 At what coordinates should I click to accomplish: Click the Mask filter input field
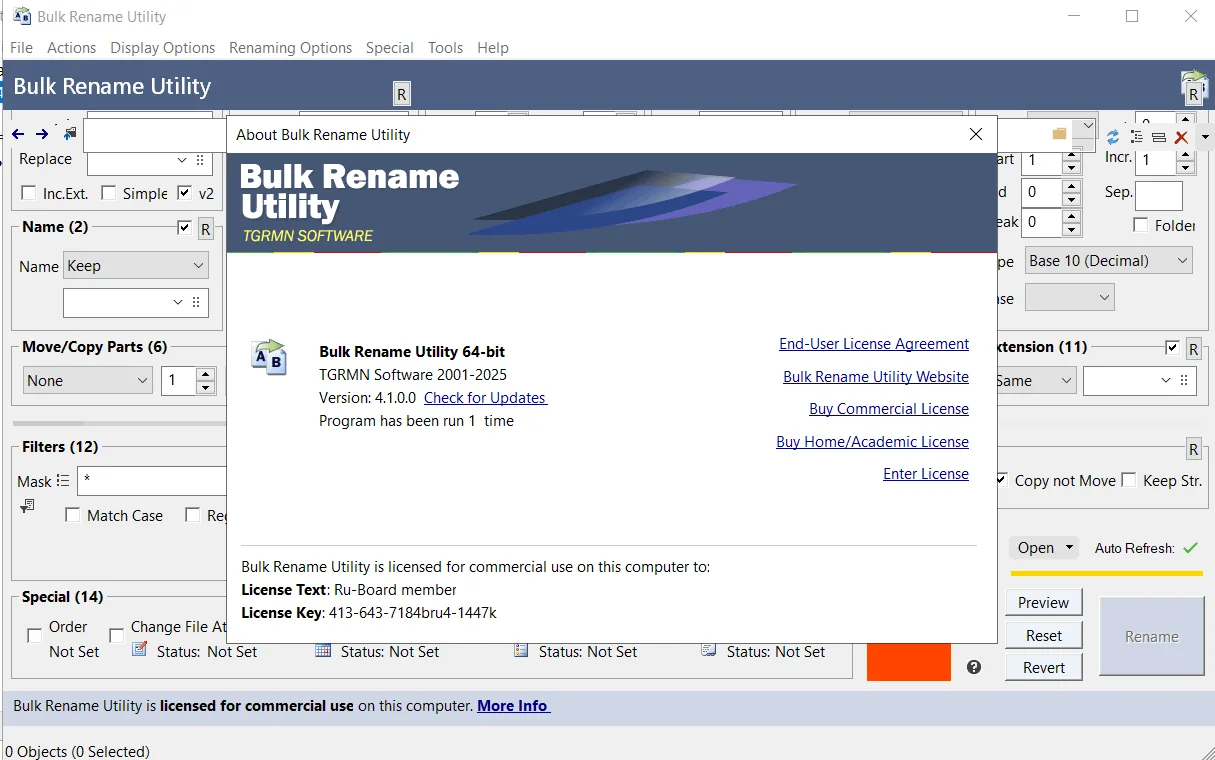pos(153,481)
